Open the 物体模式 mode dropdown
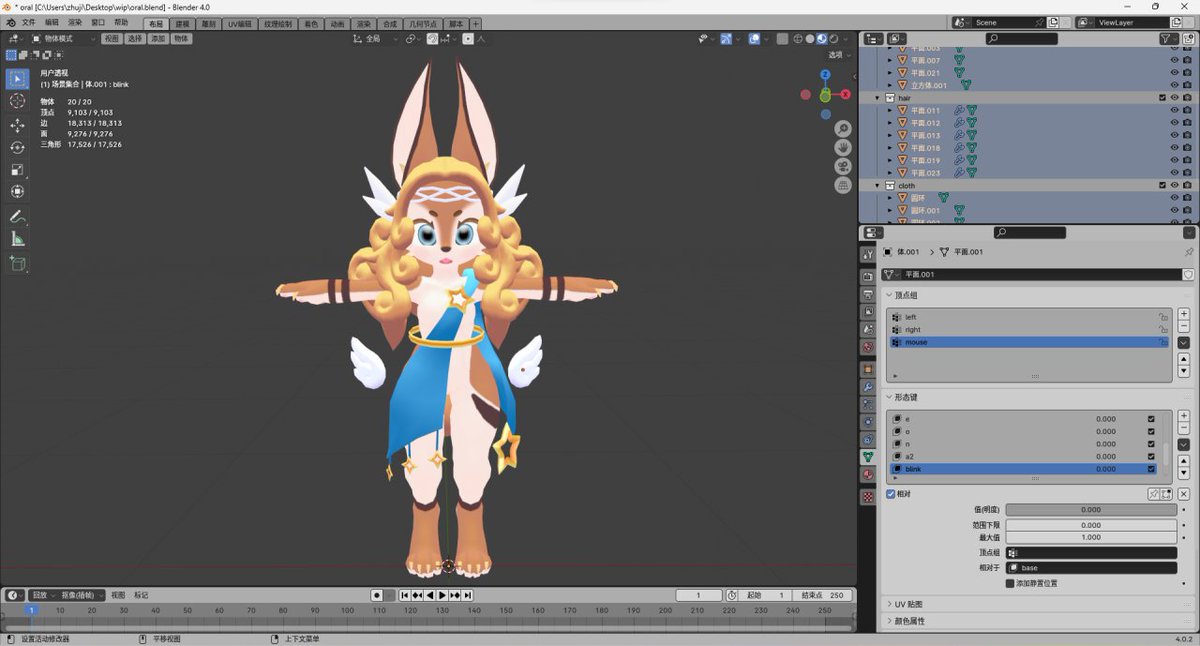Screen dimensions: 1200x646 (x=63, y=39)
